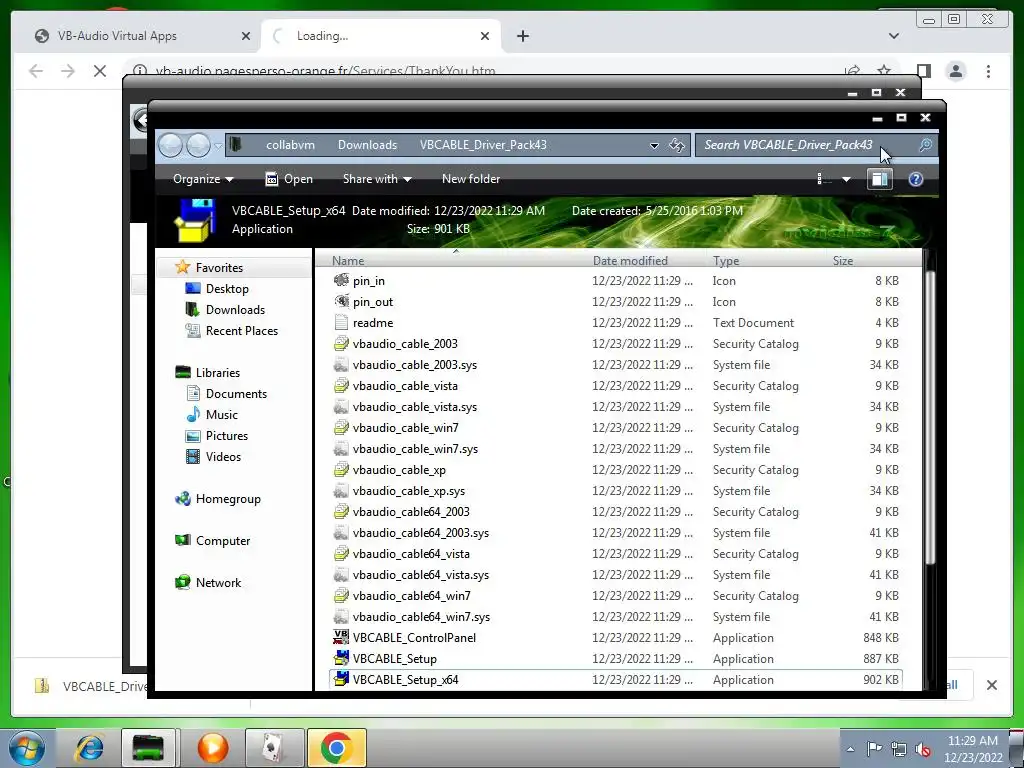Viewport: 1024px width, 768px height.
Task: Sort files by Date modified column
Action: click(x=630, y=261)
